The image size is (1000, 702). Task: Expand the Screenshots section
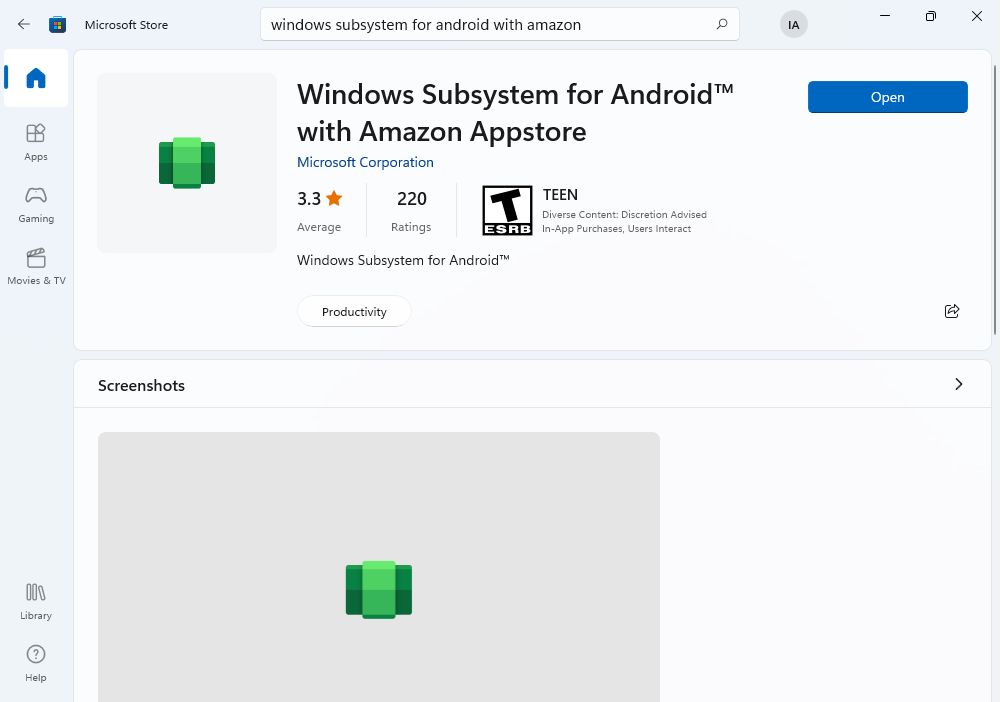tap(958, 384)
